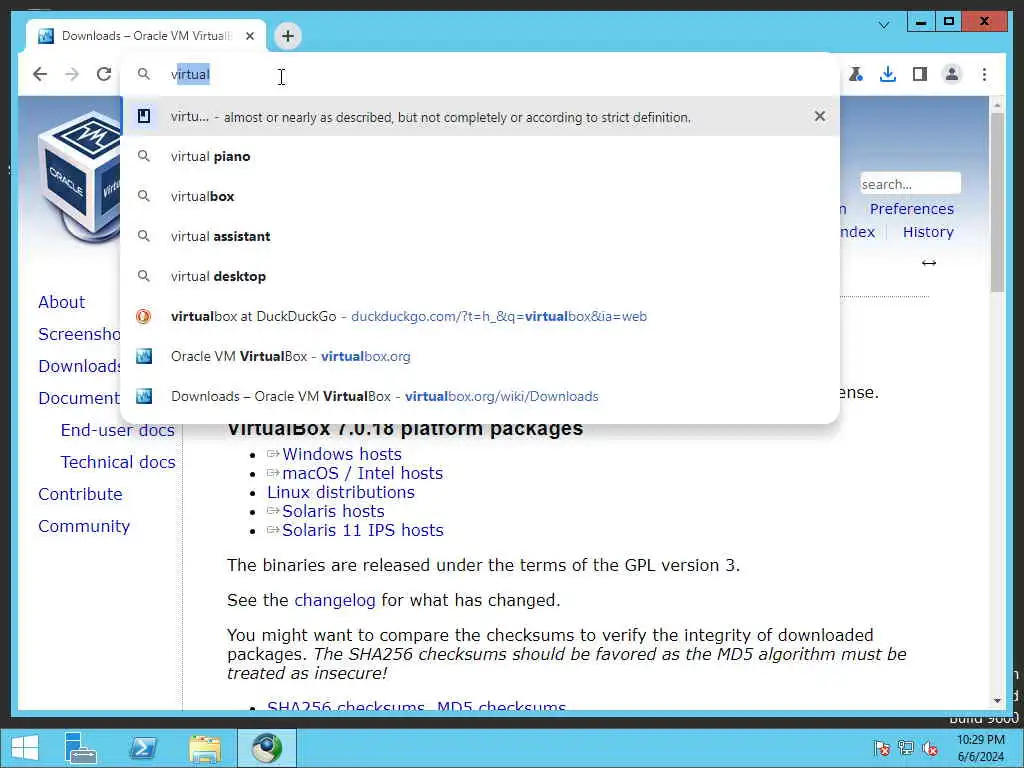
Task: Open the History link
Action: click(x=928, y=232)
